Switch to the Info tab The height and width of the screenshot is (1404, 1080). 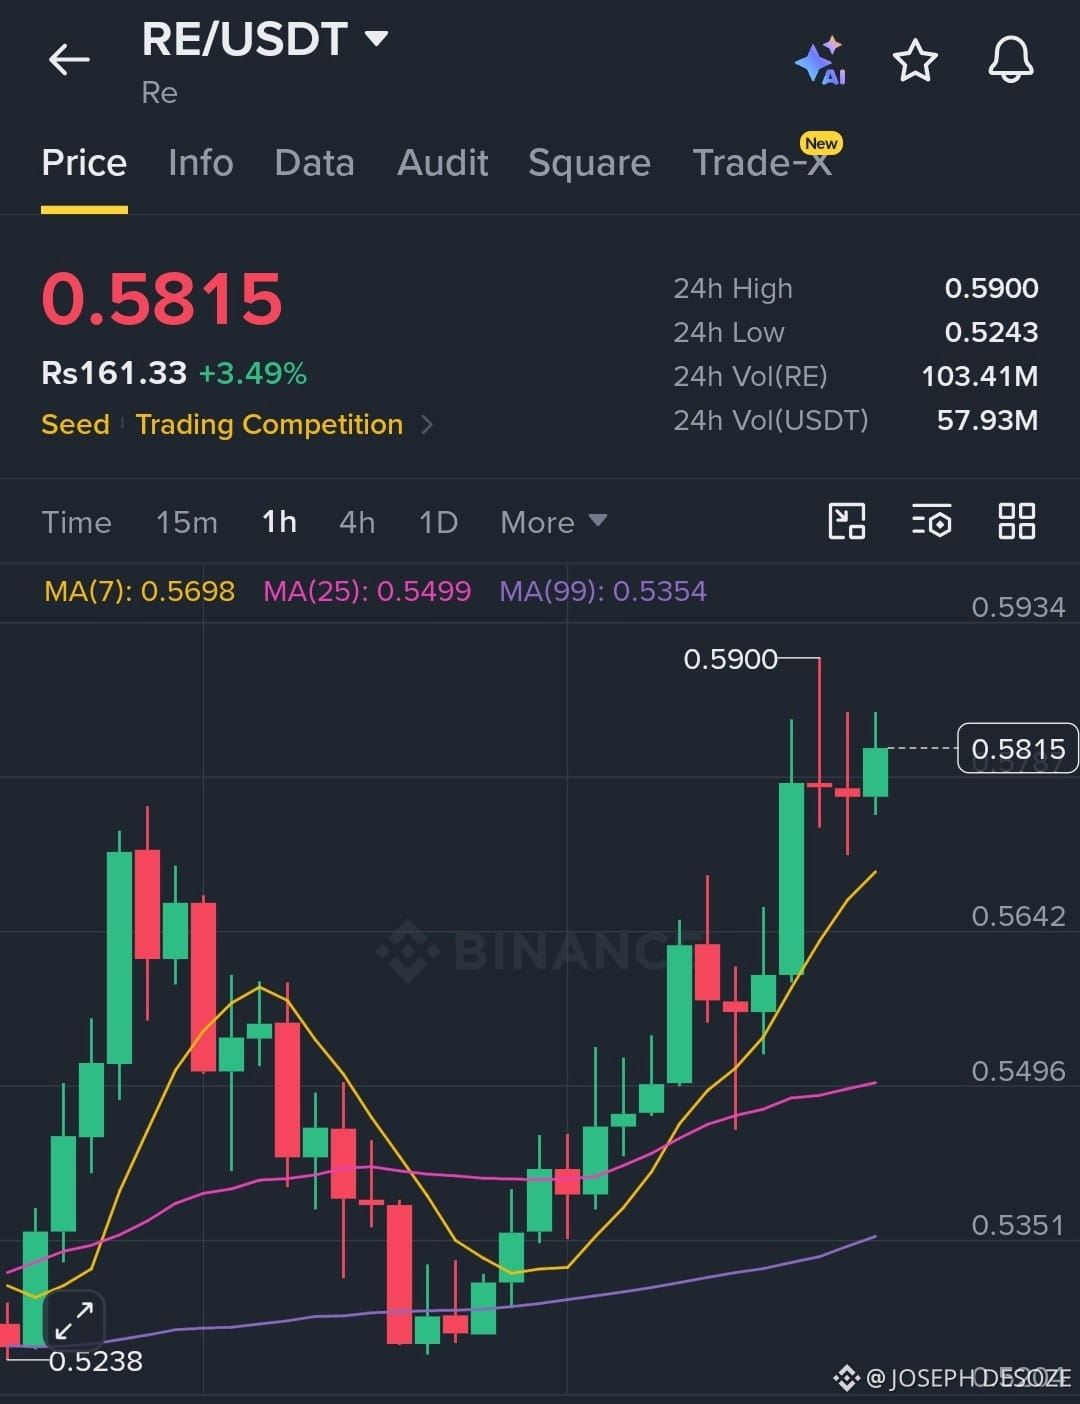pyautogui.click(x=201, y=162)
